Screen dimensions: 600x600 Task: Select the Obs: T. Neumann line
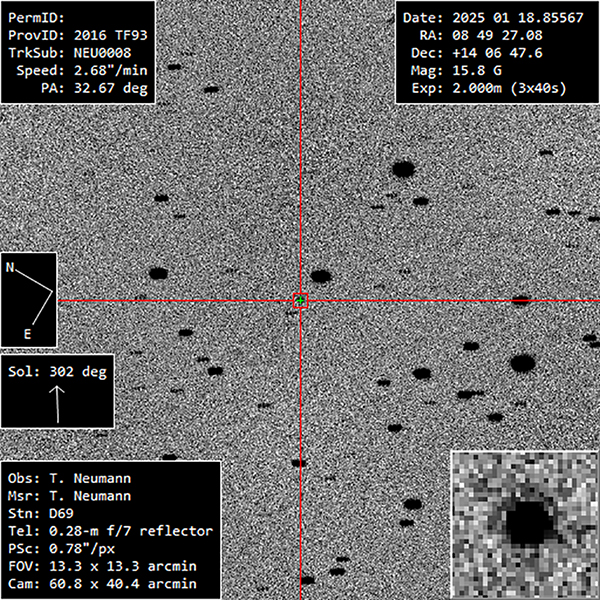pyautogui.click(x=69, y=478)
